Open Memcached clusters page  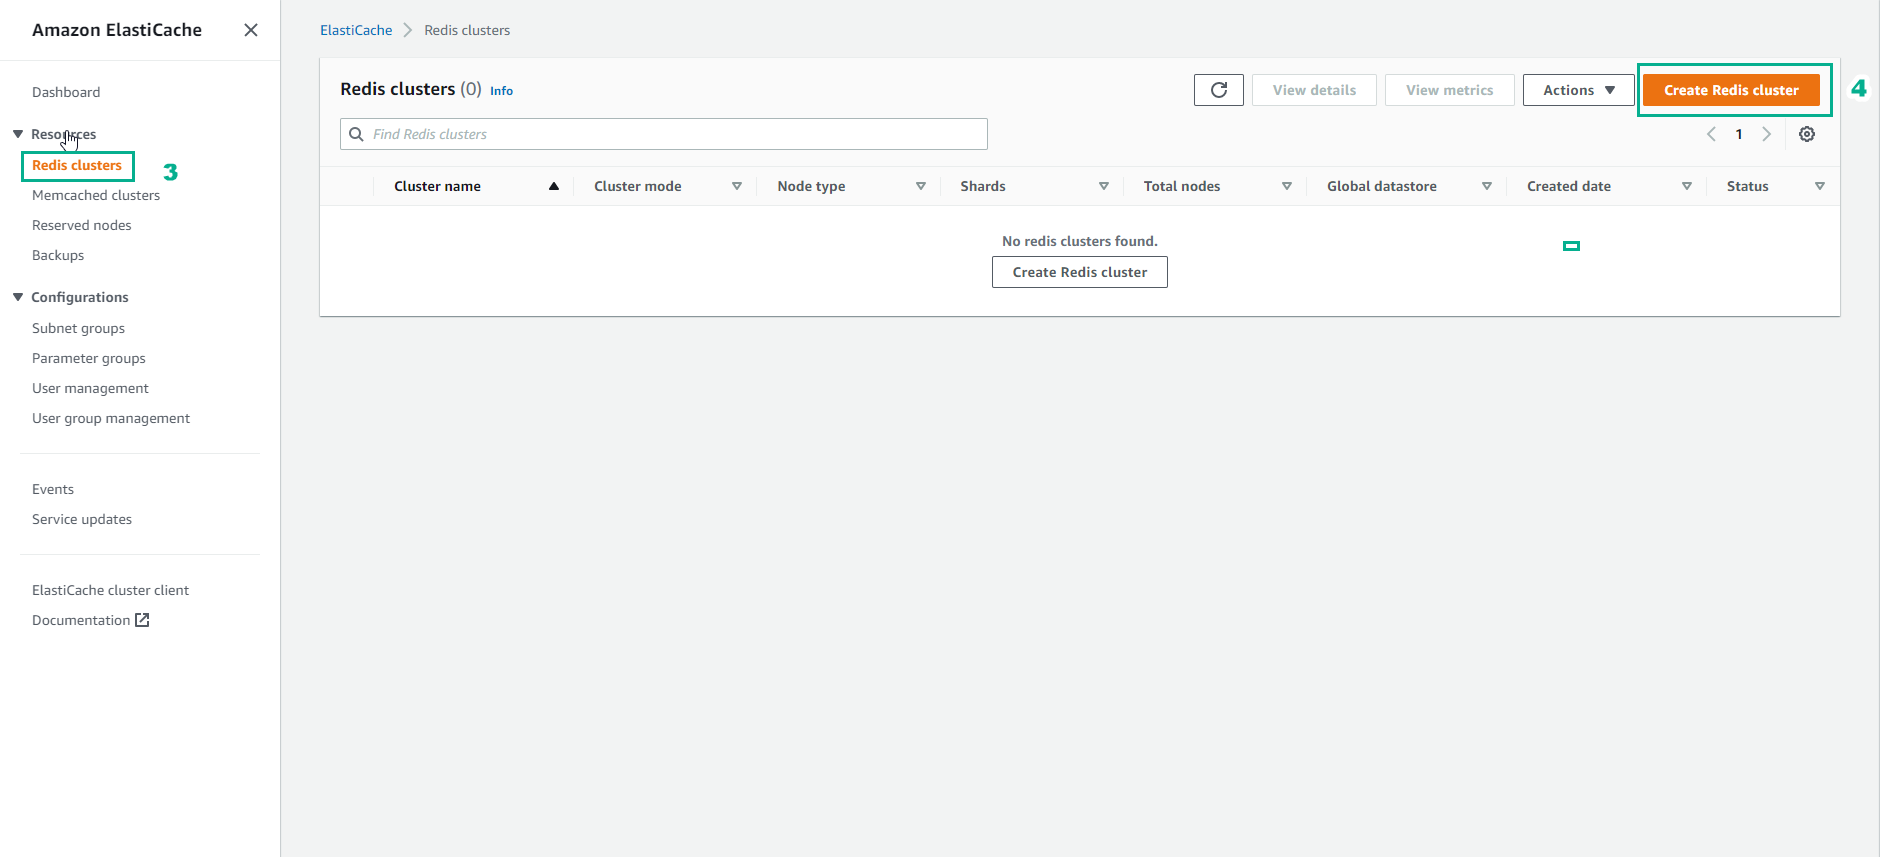(96, 195)
